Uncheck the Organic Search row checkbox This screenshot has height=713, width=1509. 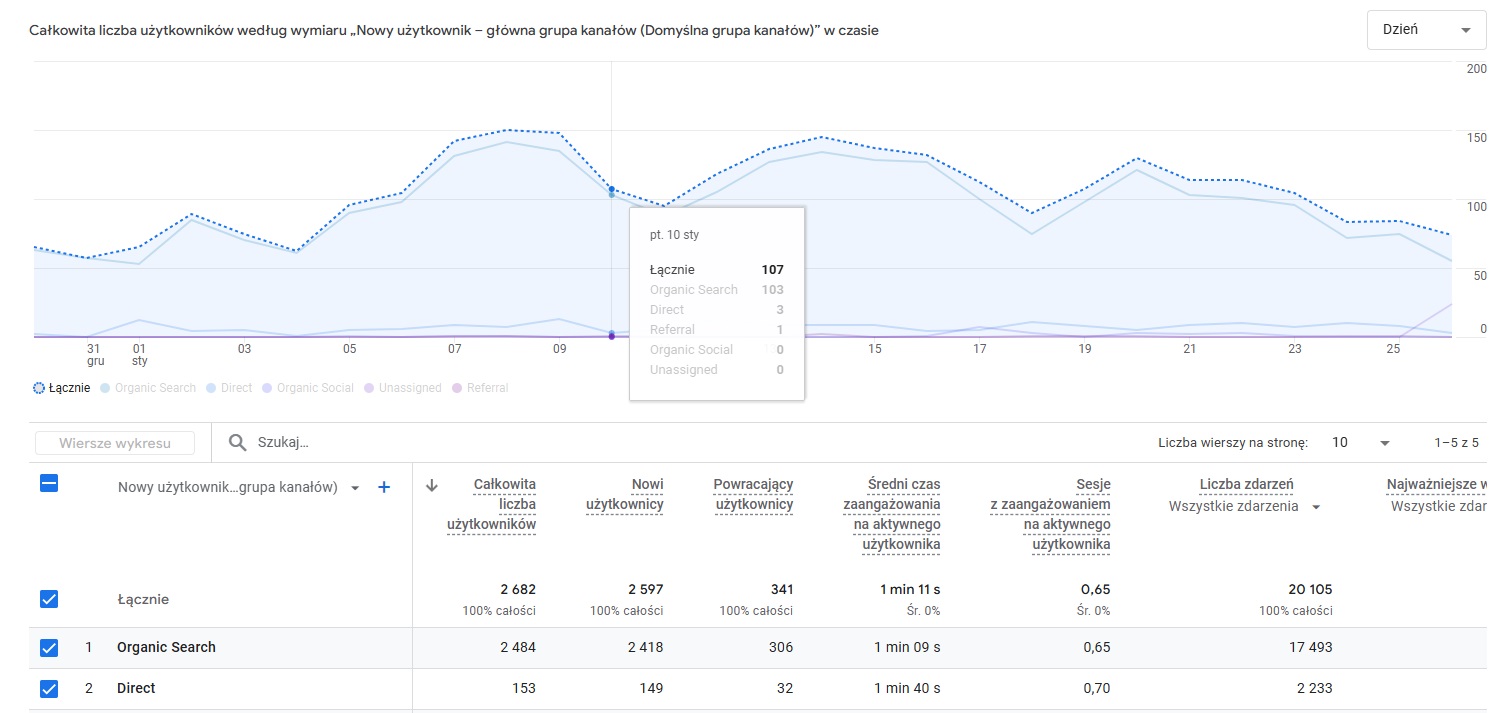point(49,647)
